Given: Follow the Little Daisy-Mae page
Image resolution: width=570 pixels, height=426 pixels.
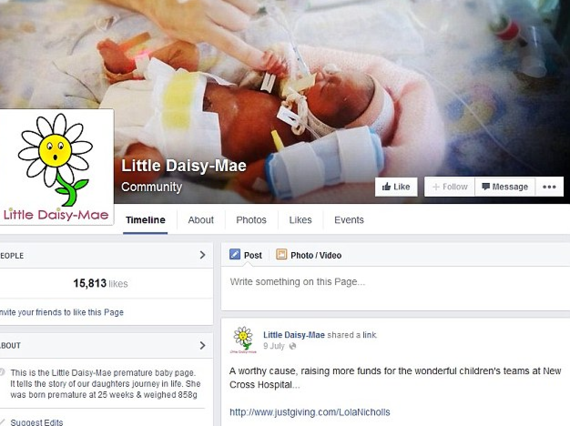Looking at the screenshot, I should point(450,187).
